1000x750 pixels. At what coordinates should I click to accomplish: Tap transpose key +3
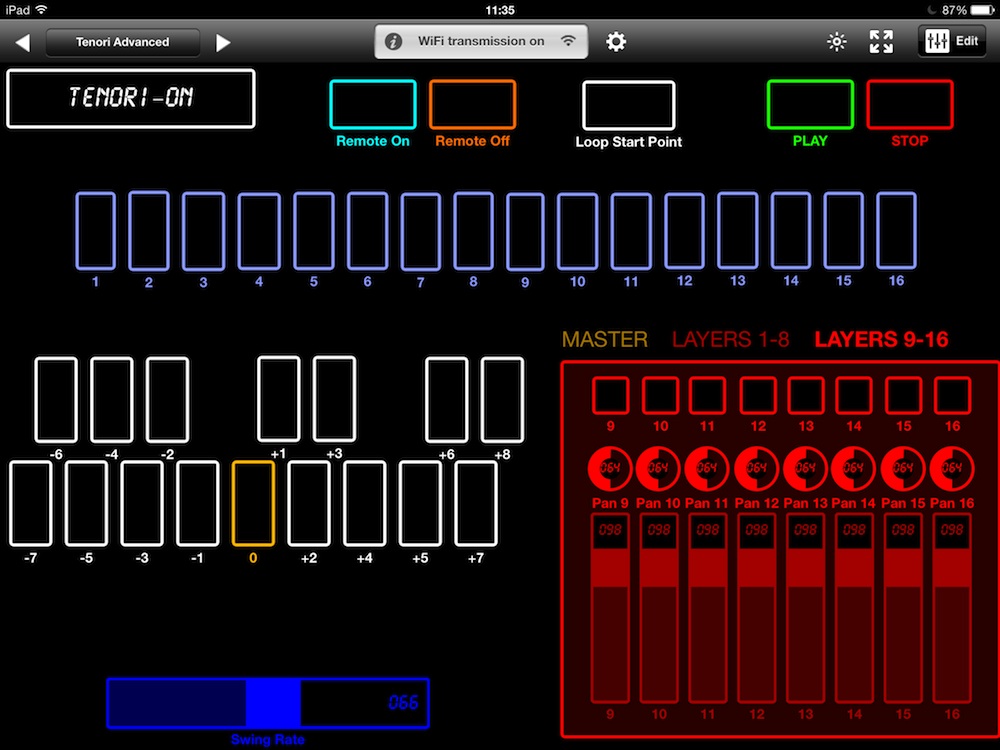[334, 399]
